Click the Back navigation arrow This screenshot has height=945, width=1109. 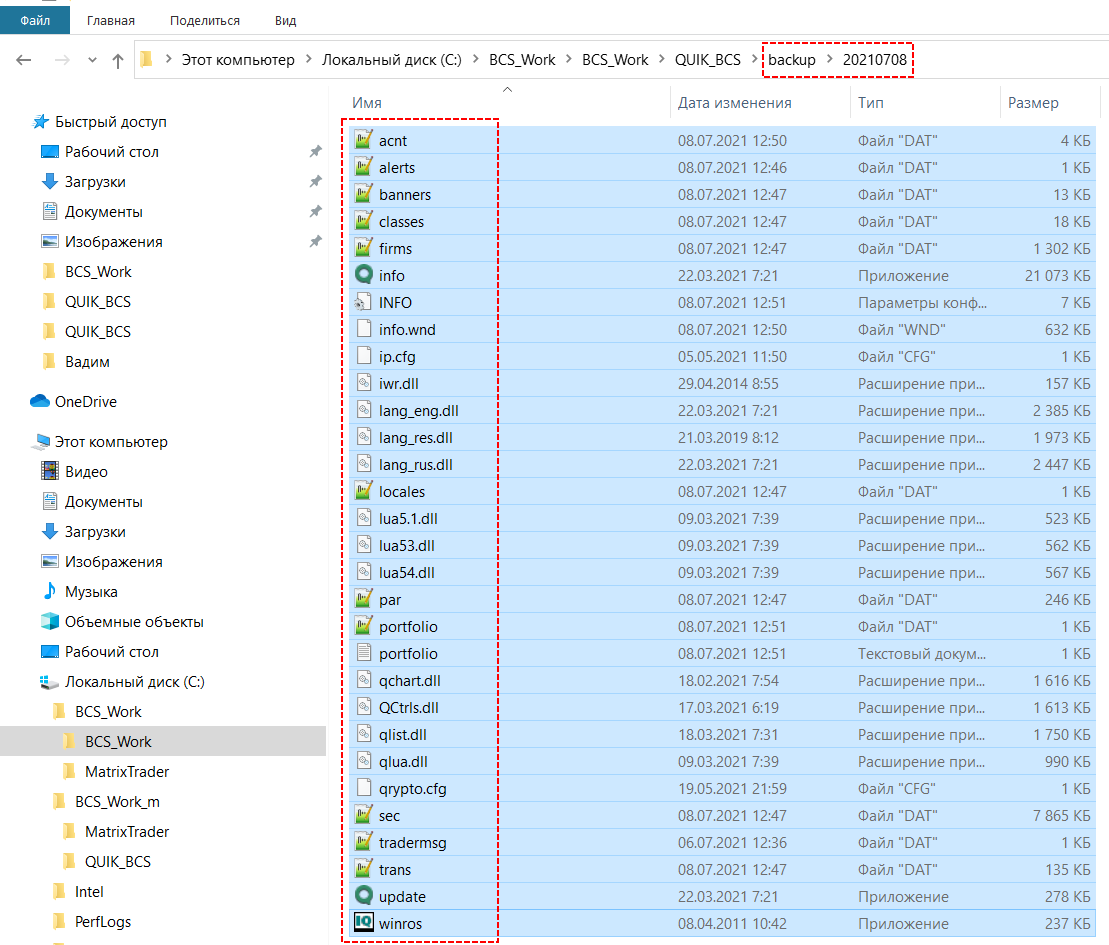pyautogui.click(x=24, y=60)
